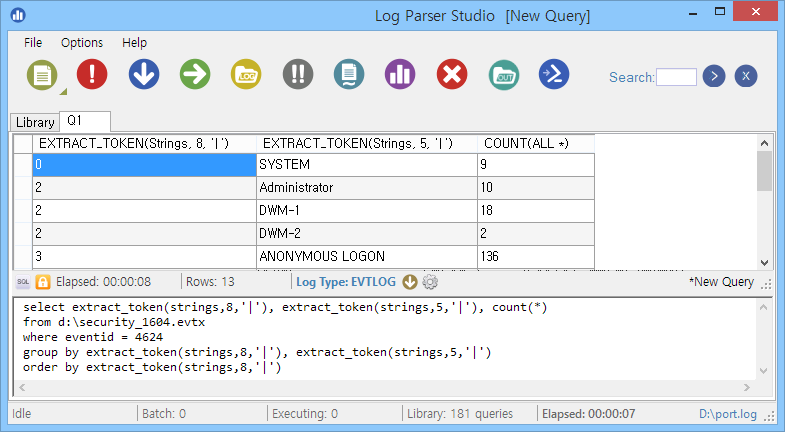Click query editor scroll down arrow
Image resolution: width=785 pixels, height=432 pixels.
tap(763, 371)
